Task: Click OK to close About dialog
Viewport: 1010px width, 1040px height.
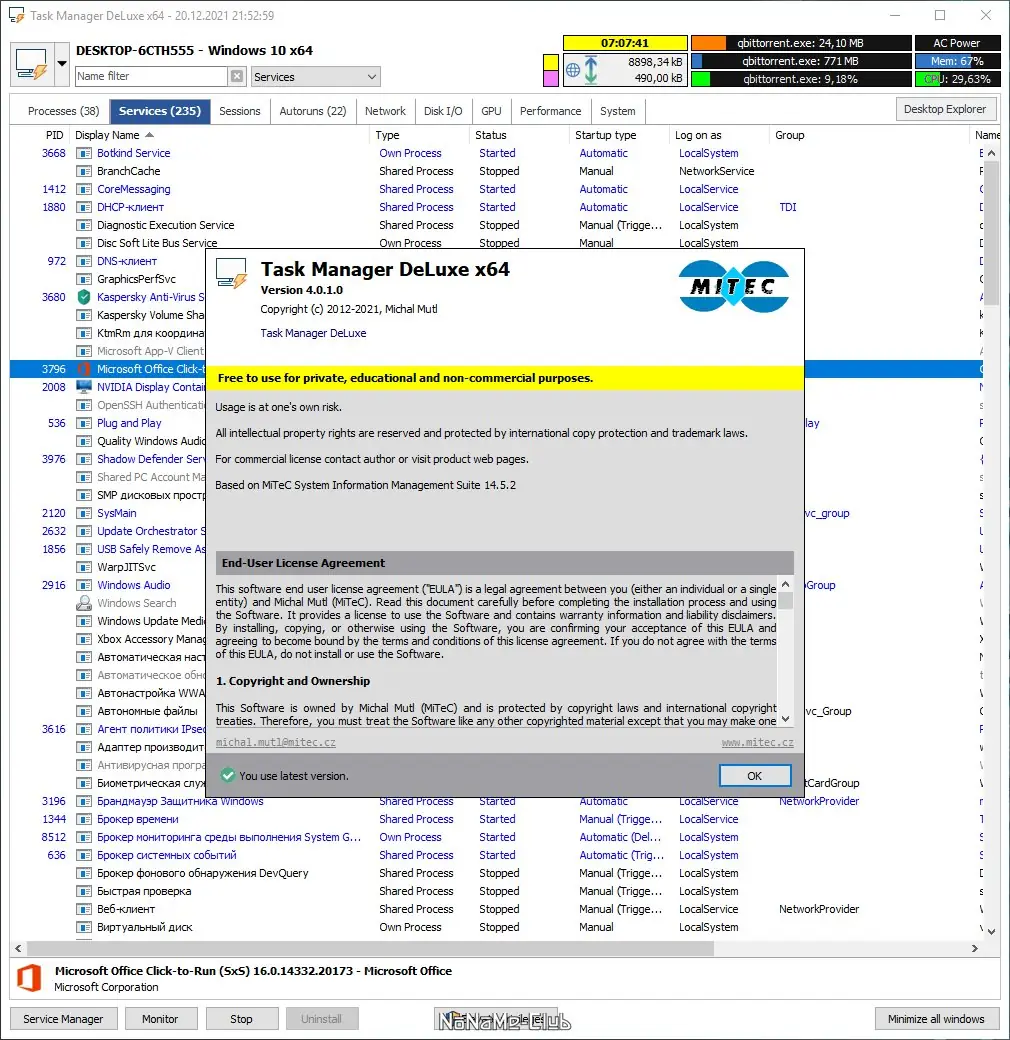Action: [755, 775]
